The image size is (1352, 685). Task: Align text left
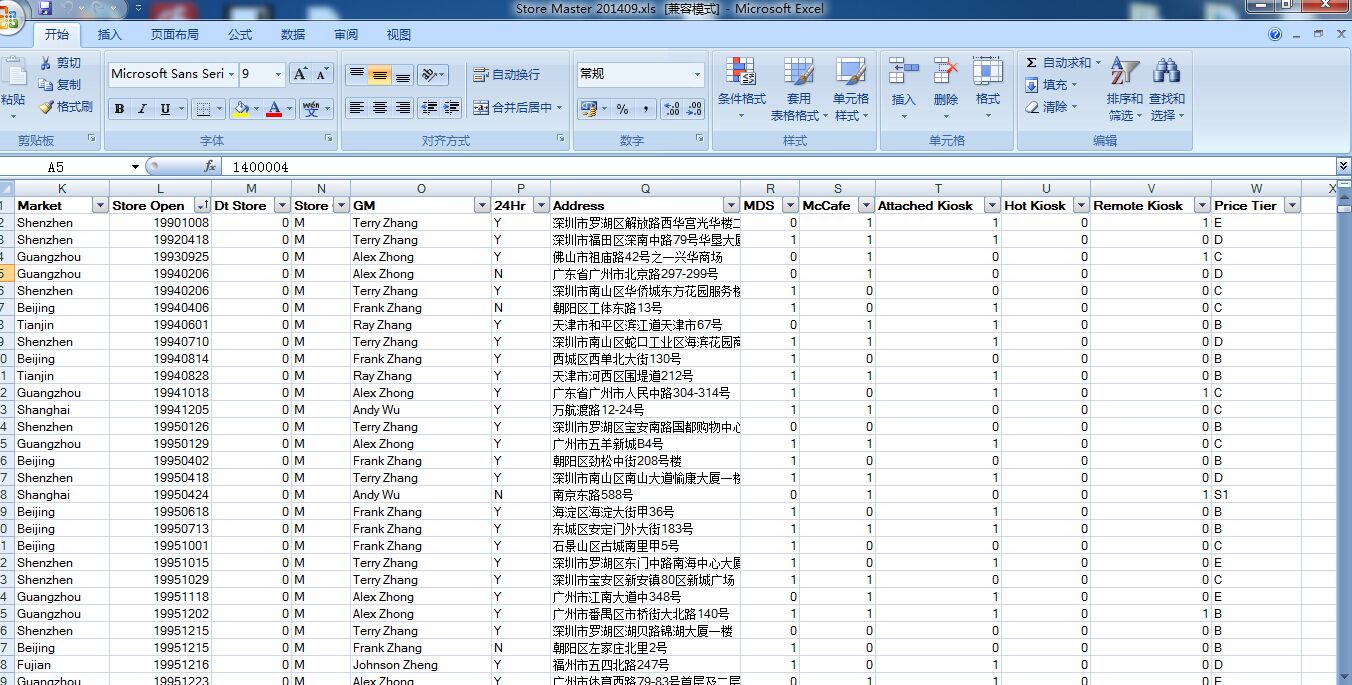[356, 108]
